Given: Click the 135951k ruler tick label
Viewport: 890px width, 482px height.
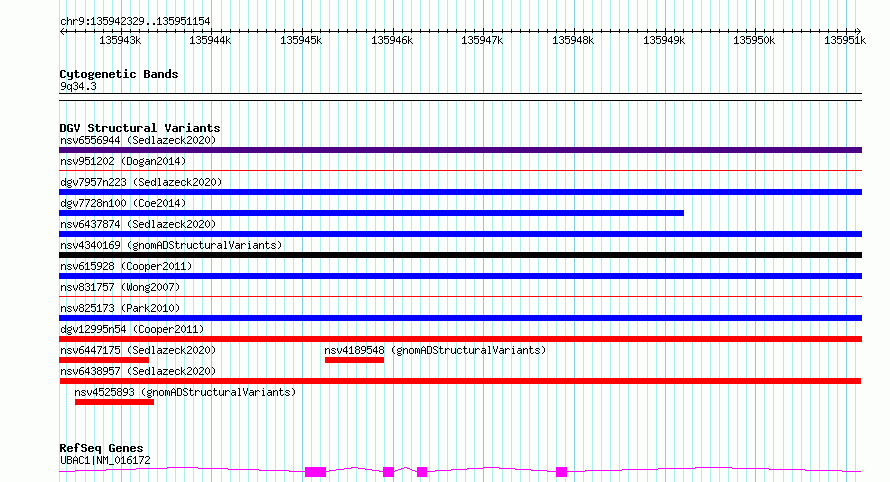Looking at the screenshot, I should (x=845, y=40).
